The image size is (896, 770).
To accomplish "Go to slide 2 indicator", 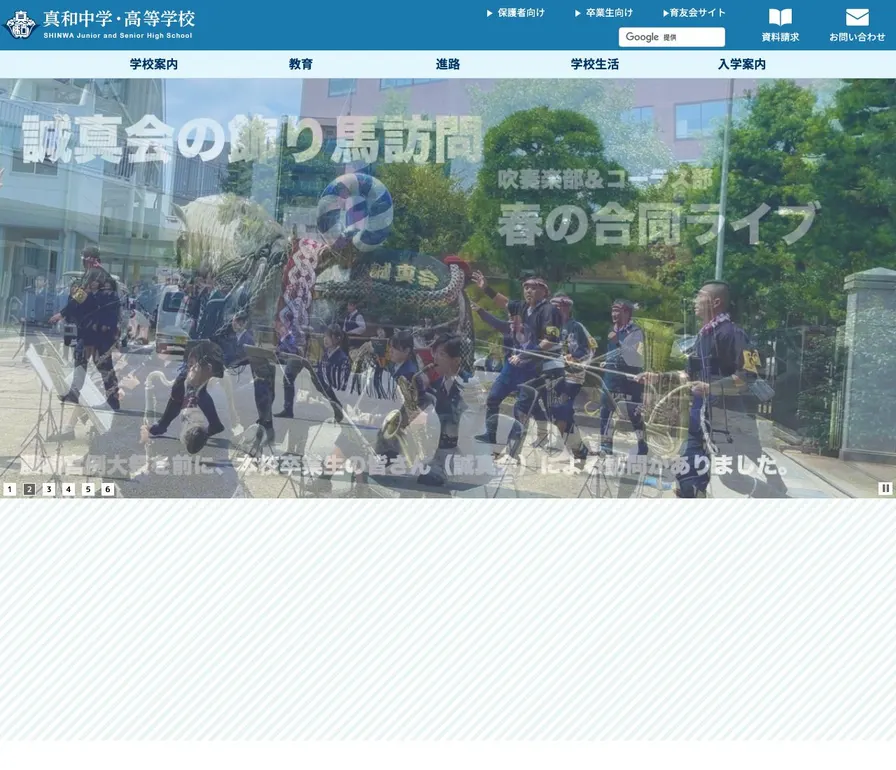I will (x=29, y=489).
